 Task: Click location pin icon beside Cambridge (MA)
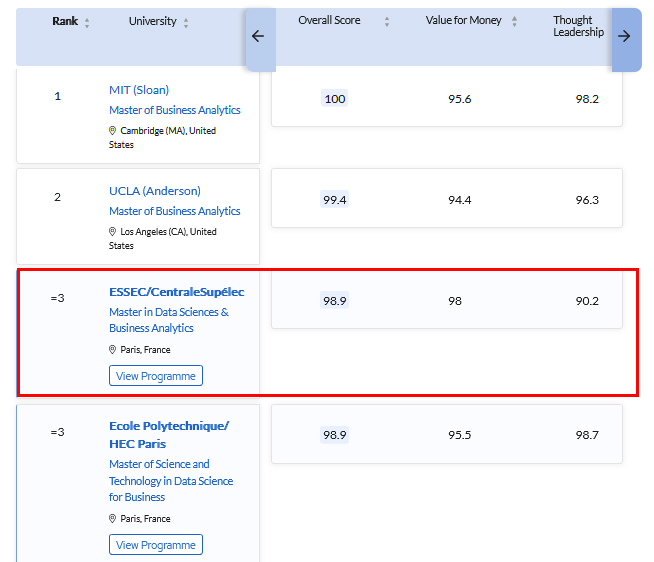click(112, 131)
